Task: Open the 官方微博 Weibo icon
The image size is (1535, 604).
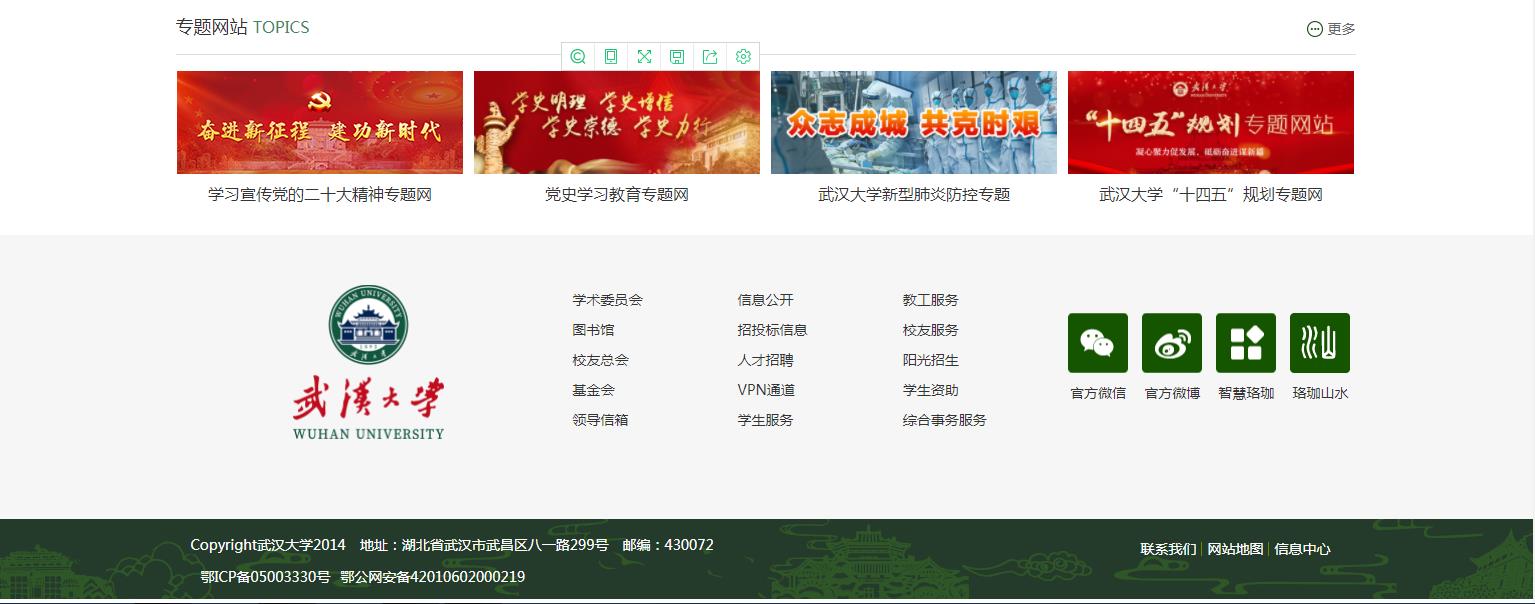Action: (1172, 343)
